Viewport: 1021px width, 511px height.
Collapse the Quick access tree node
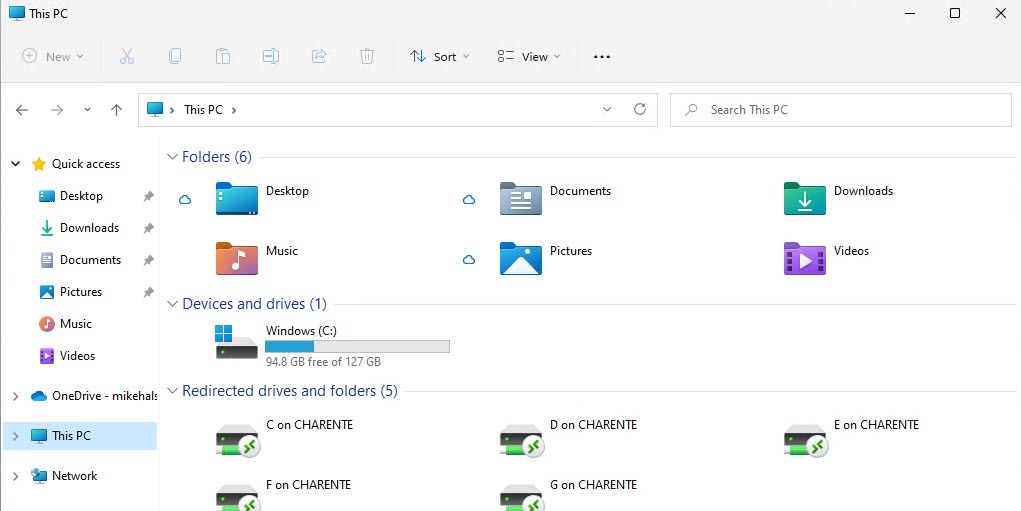coord(16,164)
